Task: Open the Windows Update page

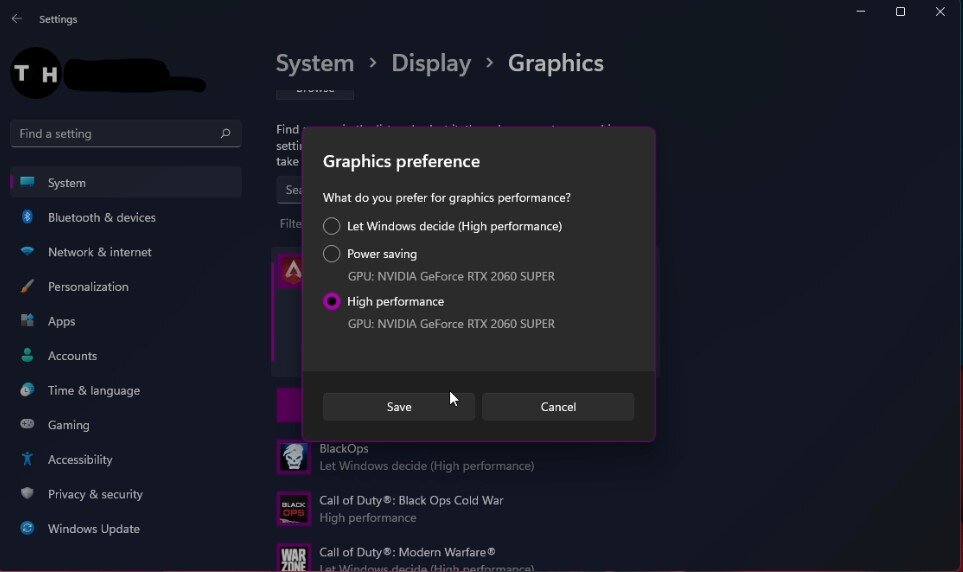Action: (126, 528)
